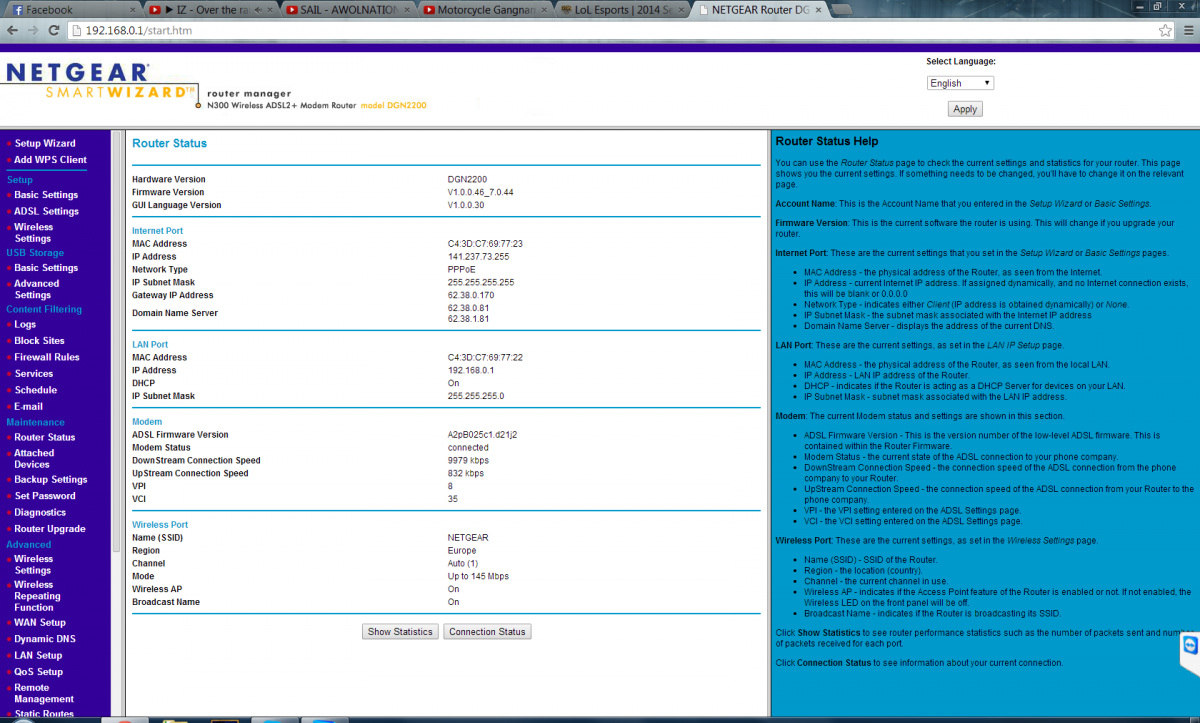
Task: Click the firmware version V1.0.0.46_7.0.44
Action: pyautogui.click(x=481, y=192)
